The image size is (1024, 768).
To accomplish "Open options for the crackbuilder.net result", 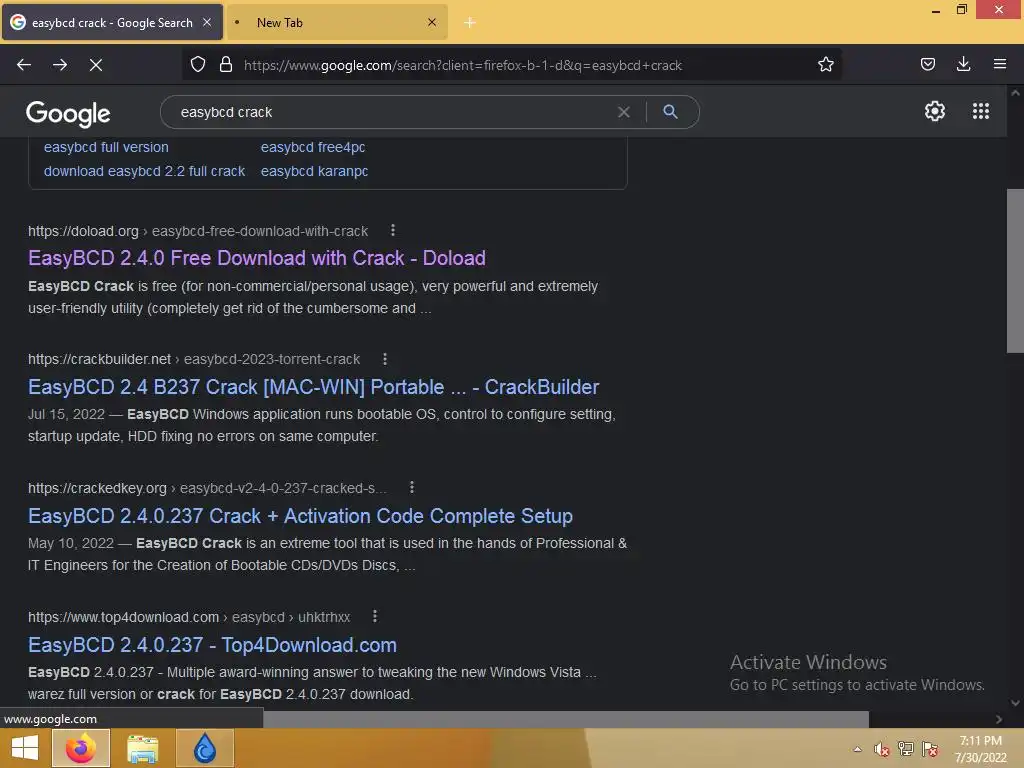I will point(385,359).
